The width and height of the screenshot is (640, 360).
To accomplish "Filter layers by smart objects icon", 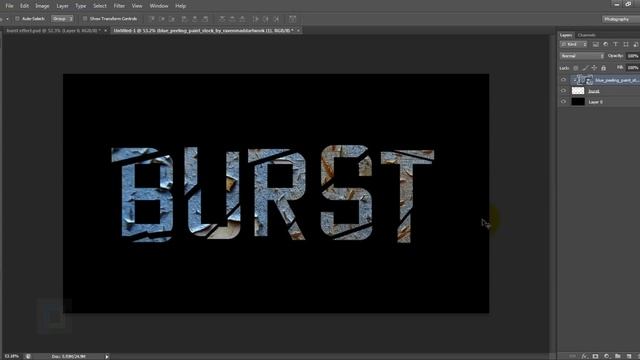I will (x=636, y=44).
